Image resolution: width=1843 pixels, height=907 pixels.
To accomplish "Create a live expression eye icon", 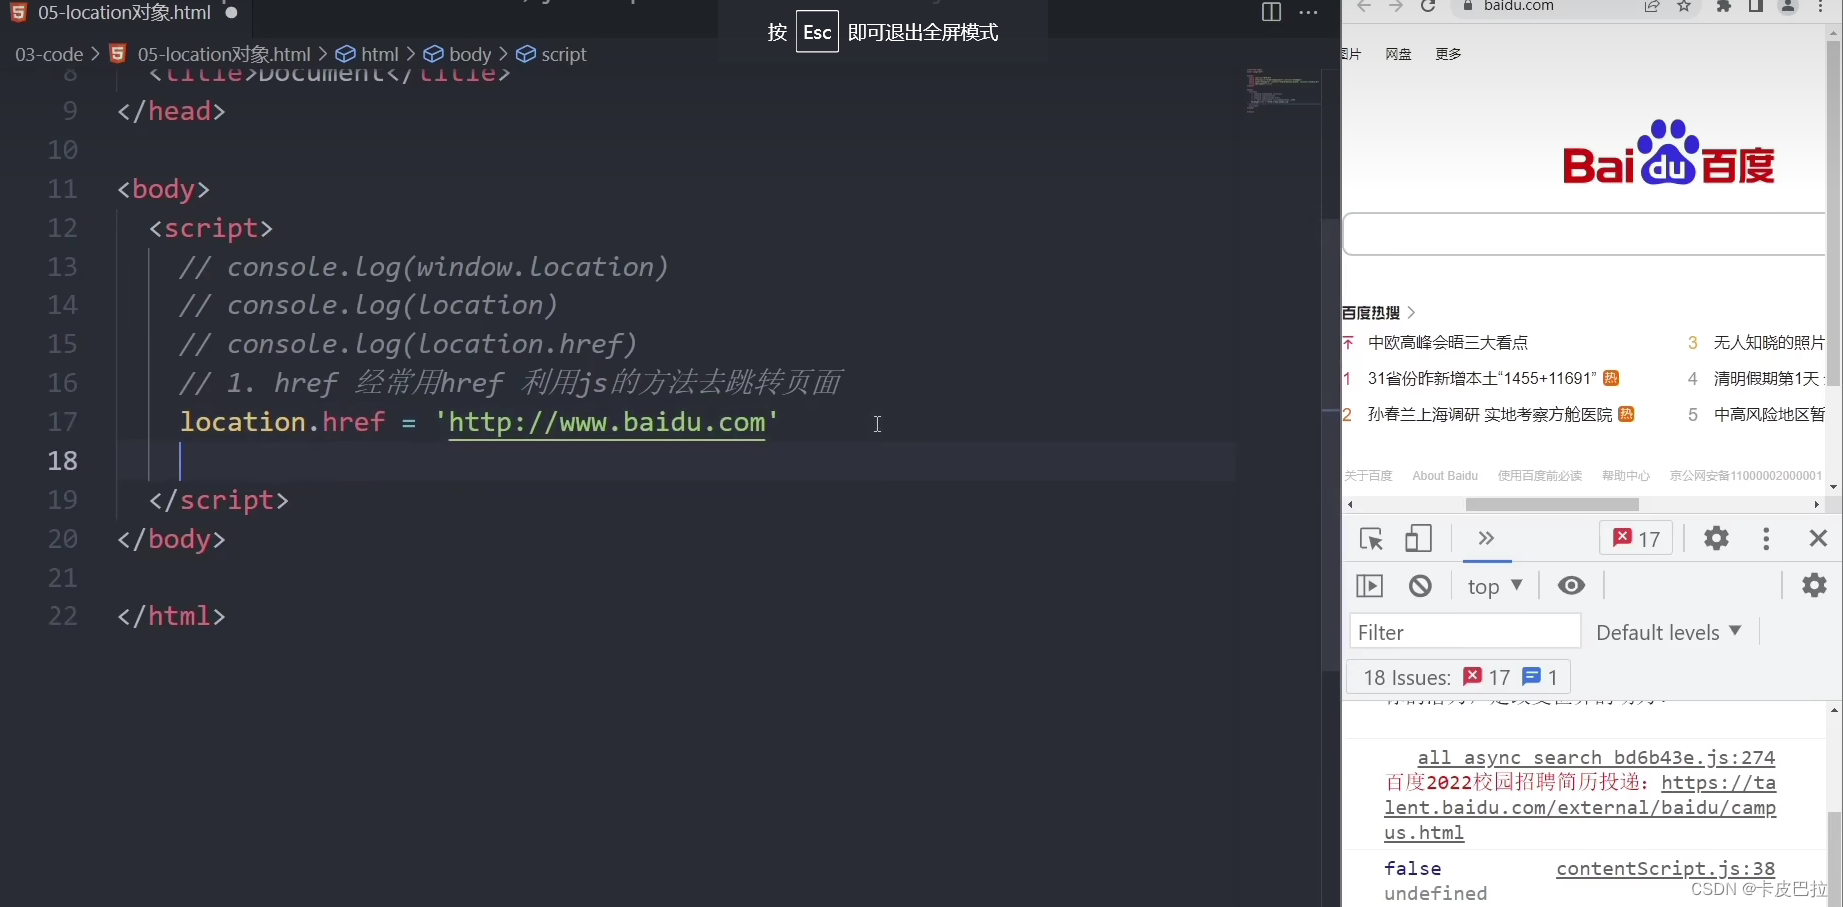I will [x=1571, y=585].
